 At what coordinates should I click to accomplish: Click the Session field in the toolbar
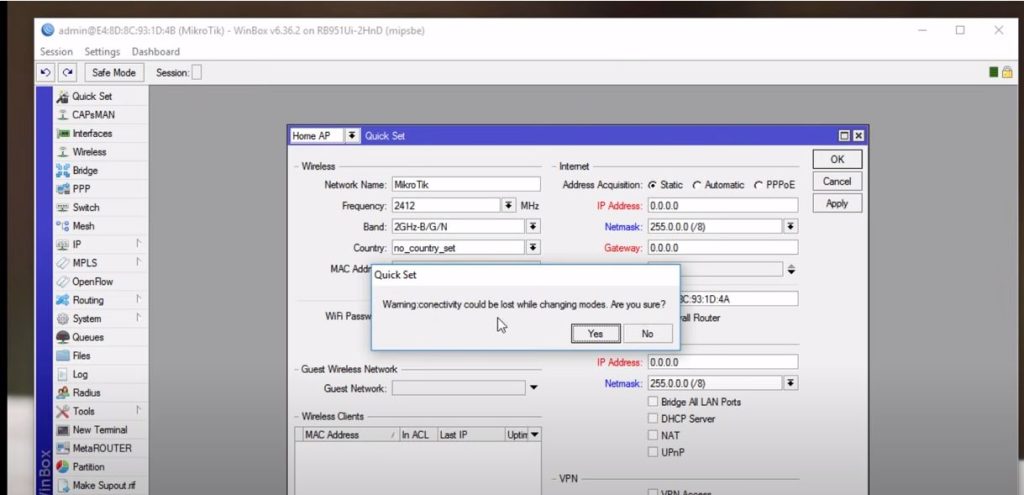point(197,72)
